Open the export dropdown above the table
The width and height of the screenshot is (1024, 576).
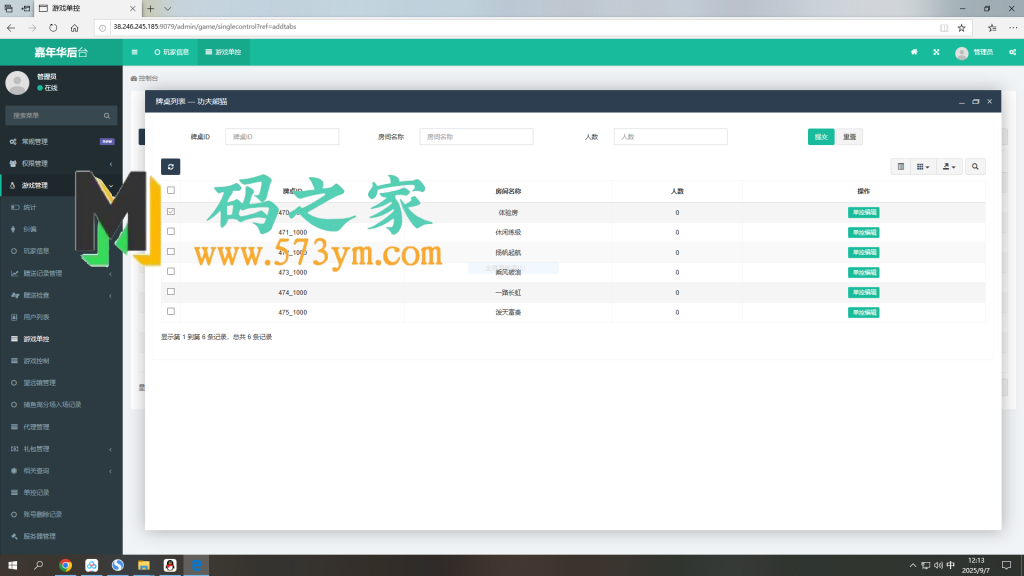pyautogui.click(x=949, y=167)
